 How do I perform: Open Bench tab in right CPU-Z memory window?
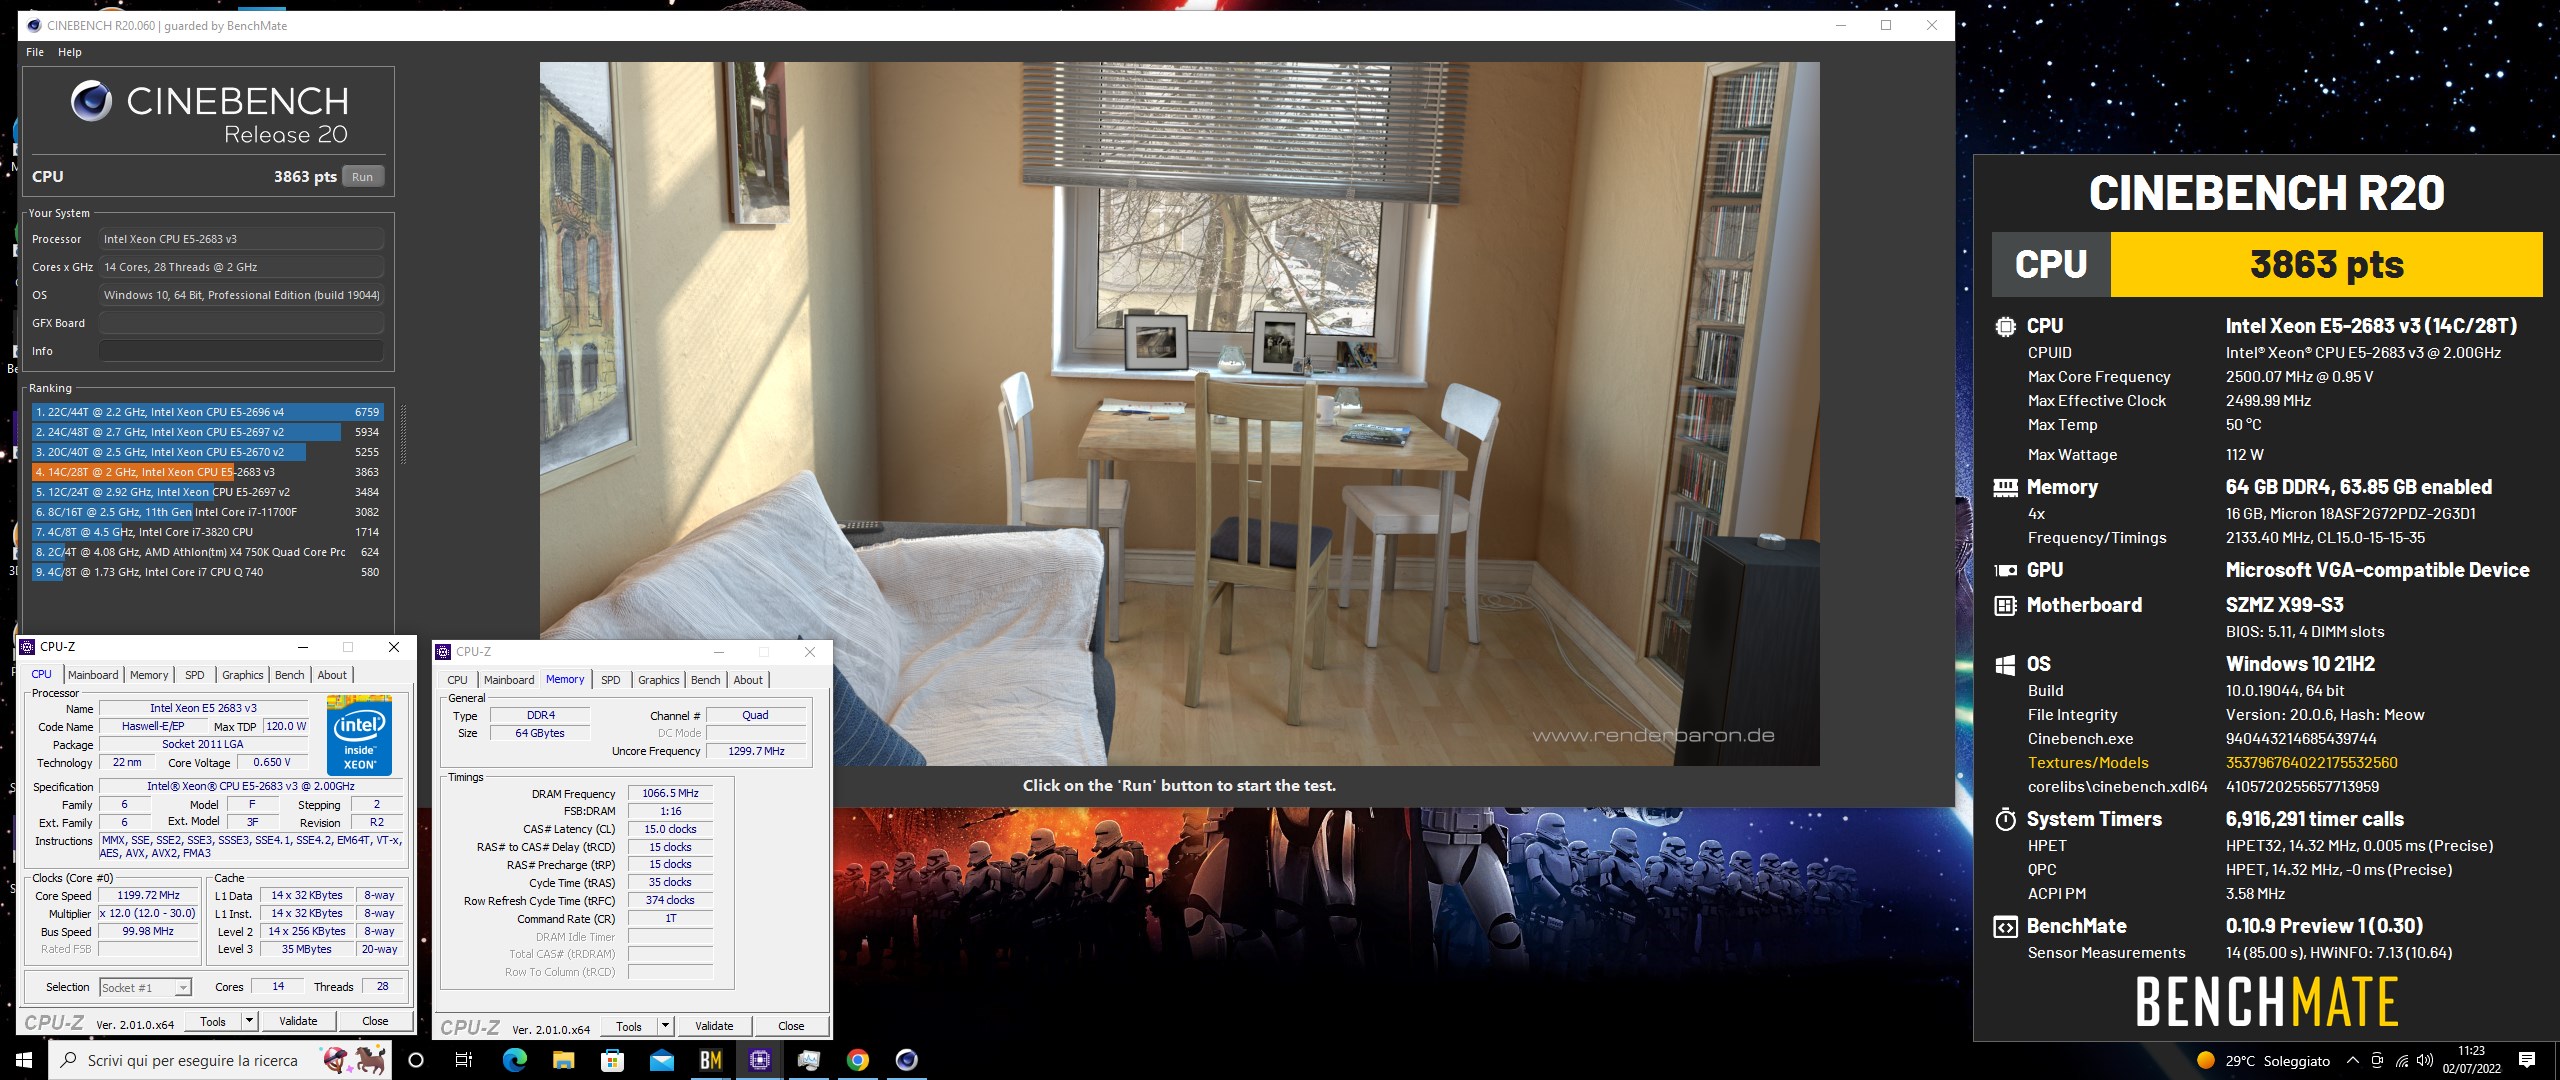(x=706, y=680)
